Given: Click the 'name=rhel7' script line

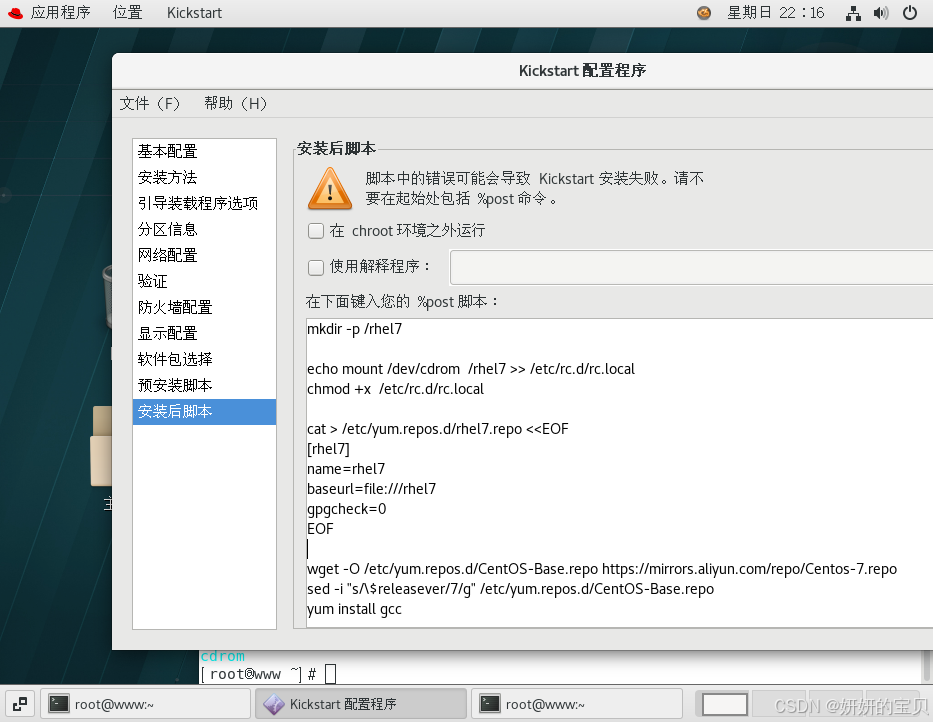Looking at the screenshot, I should (x=346, y=469).
